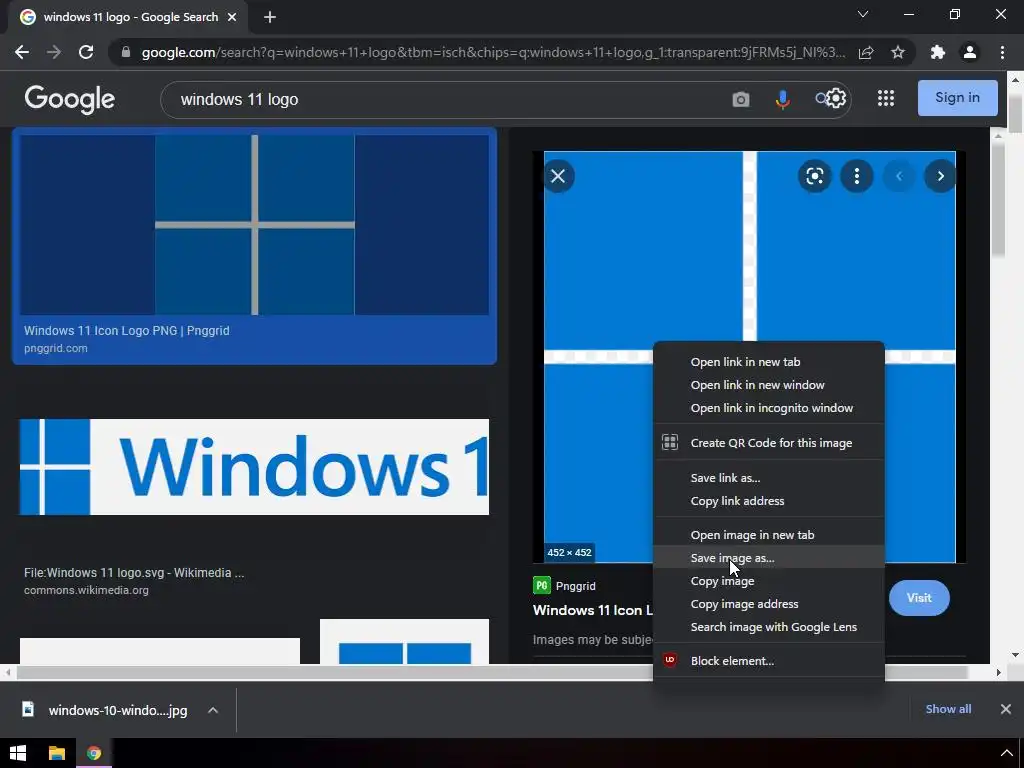This screenshot has width=1024, height=768.
Task: Click search by image camera icon
Action: tap(741, 99)
